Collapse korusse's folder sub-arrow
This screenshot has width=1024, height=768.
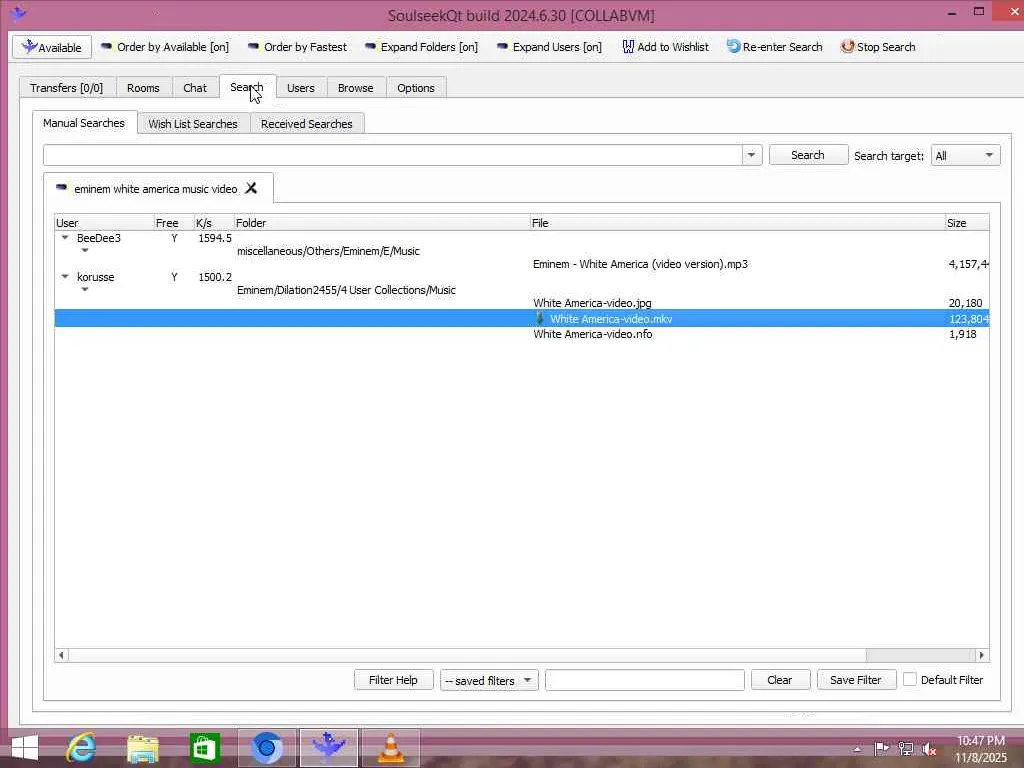tap(85, 289)
